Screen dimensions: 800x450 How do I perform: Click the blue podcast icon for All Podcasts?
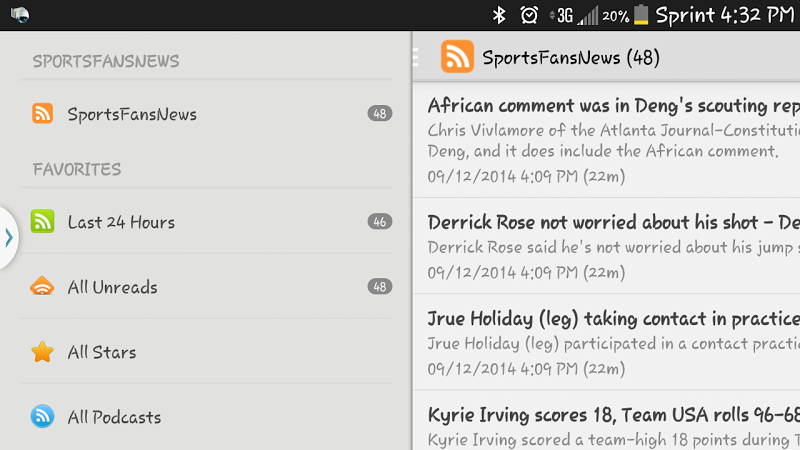[42, 416]
